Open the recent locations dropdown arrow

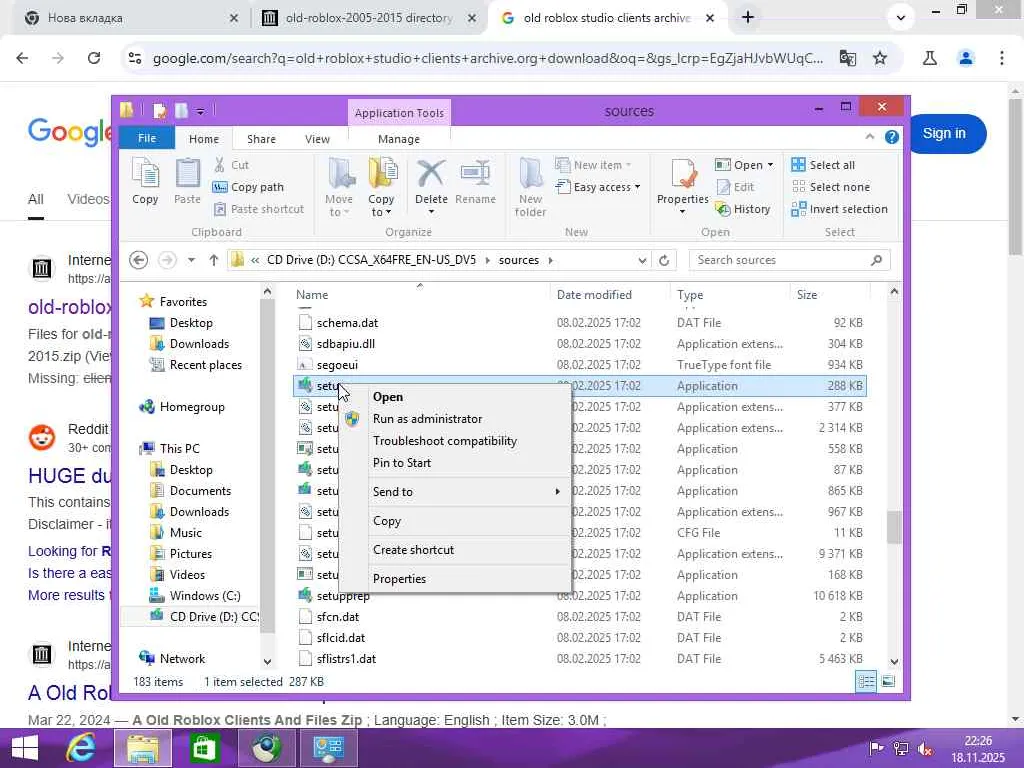191,260
